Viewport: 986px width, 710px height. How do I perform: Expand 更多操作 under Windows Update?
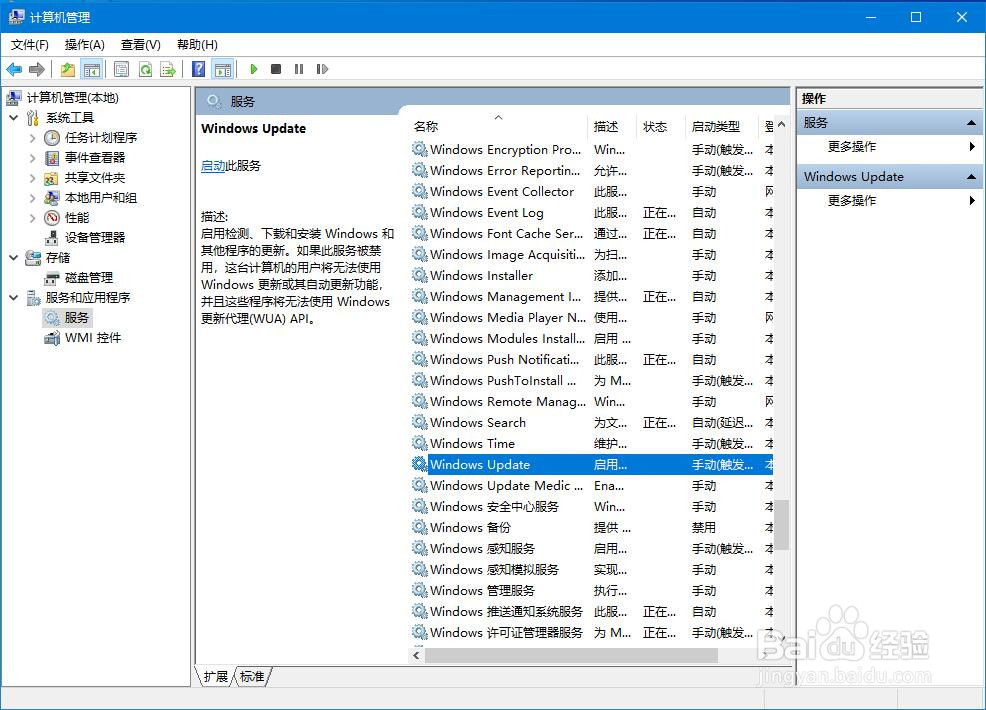click(889, 200)
